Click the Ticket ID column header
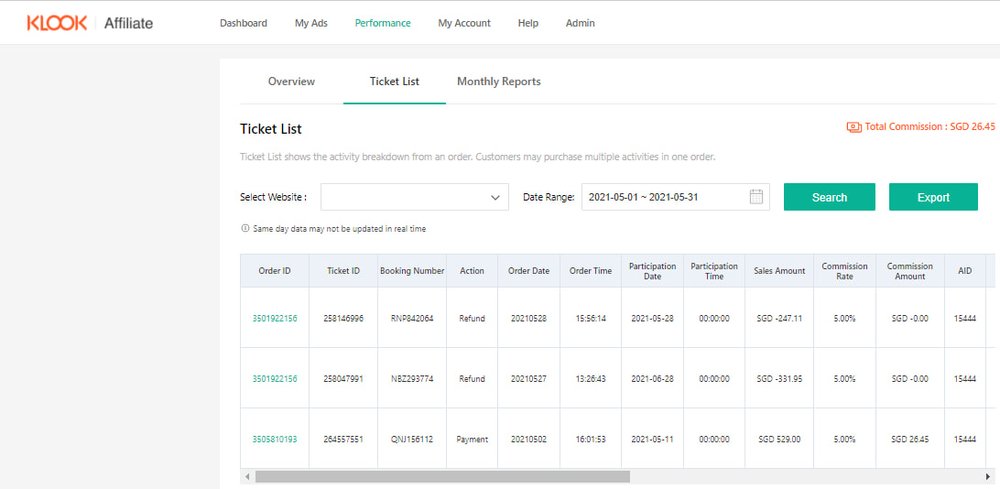 tap(343, 271)
